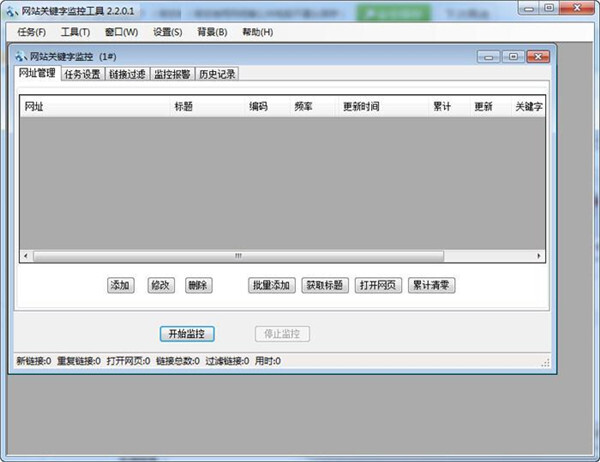Screen dimensions: 600x462
Task: Sort by the 更新时间 column header
Action: pyautogui.click(x=383, y=106)
